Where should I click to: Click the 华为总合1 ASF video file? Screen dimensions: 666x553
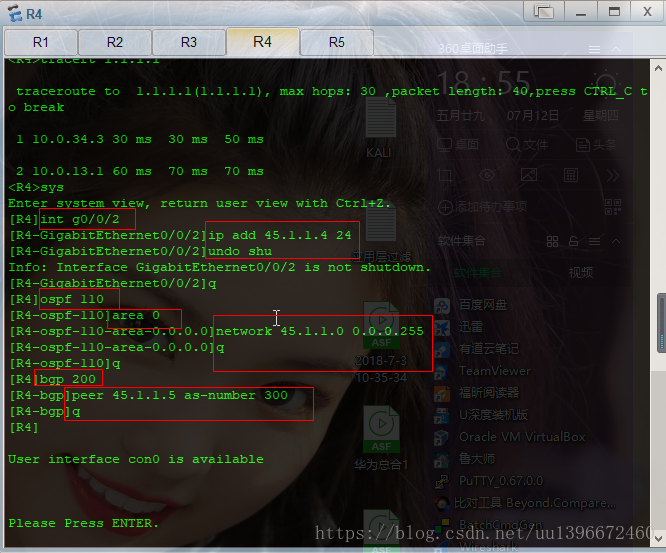click(381, 438)
